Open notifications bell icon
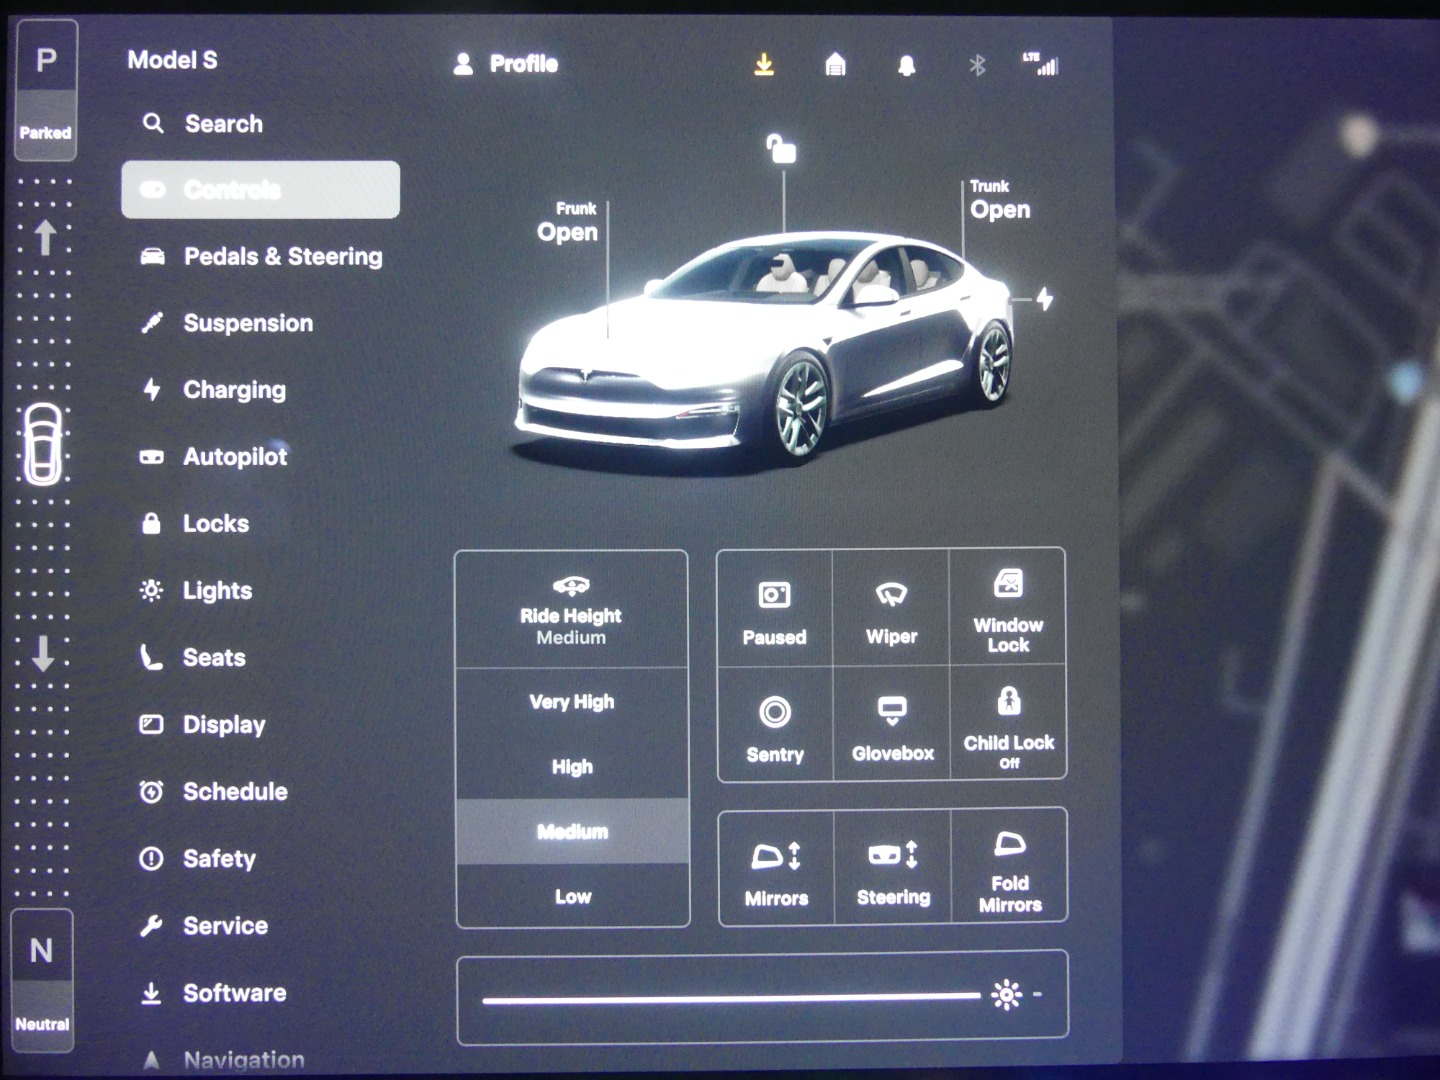 point(906,66)
